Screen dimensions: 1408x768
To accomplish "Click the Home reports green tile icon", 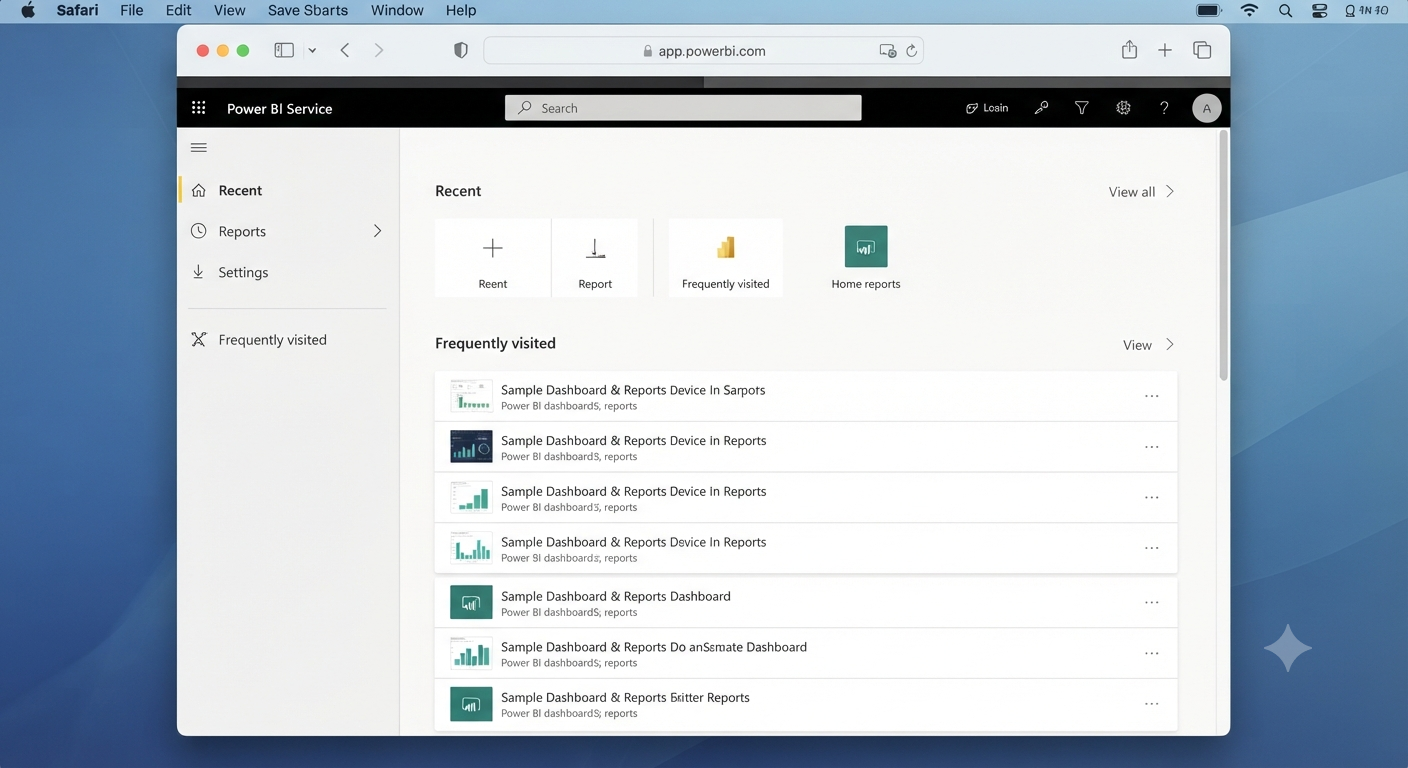I will coord(866,246).
